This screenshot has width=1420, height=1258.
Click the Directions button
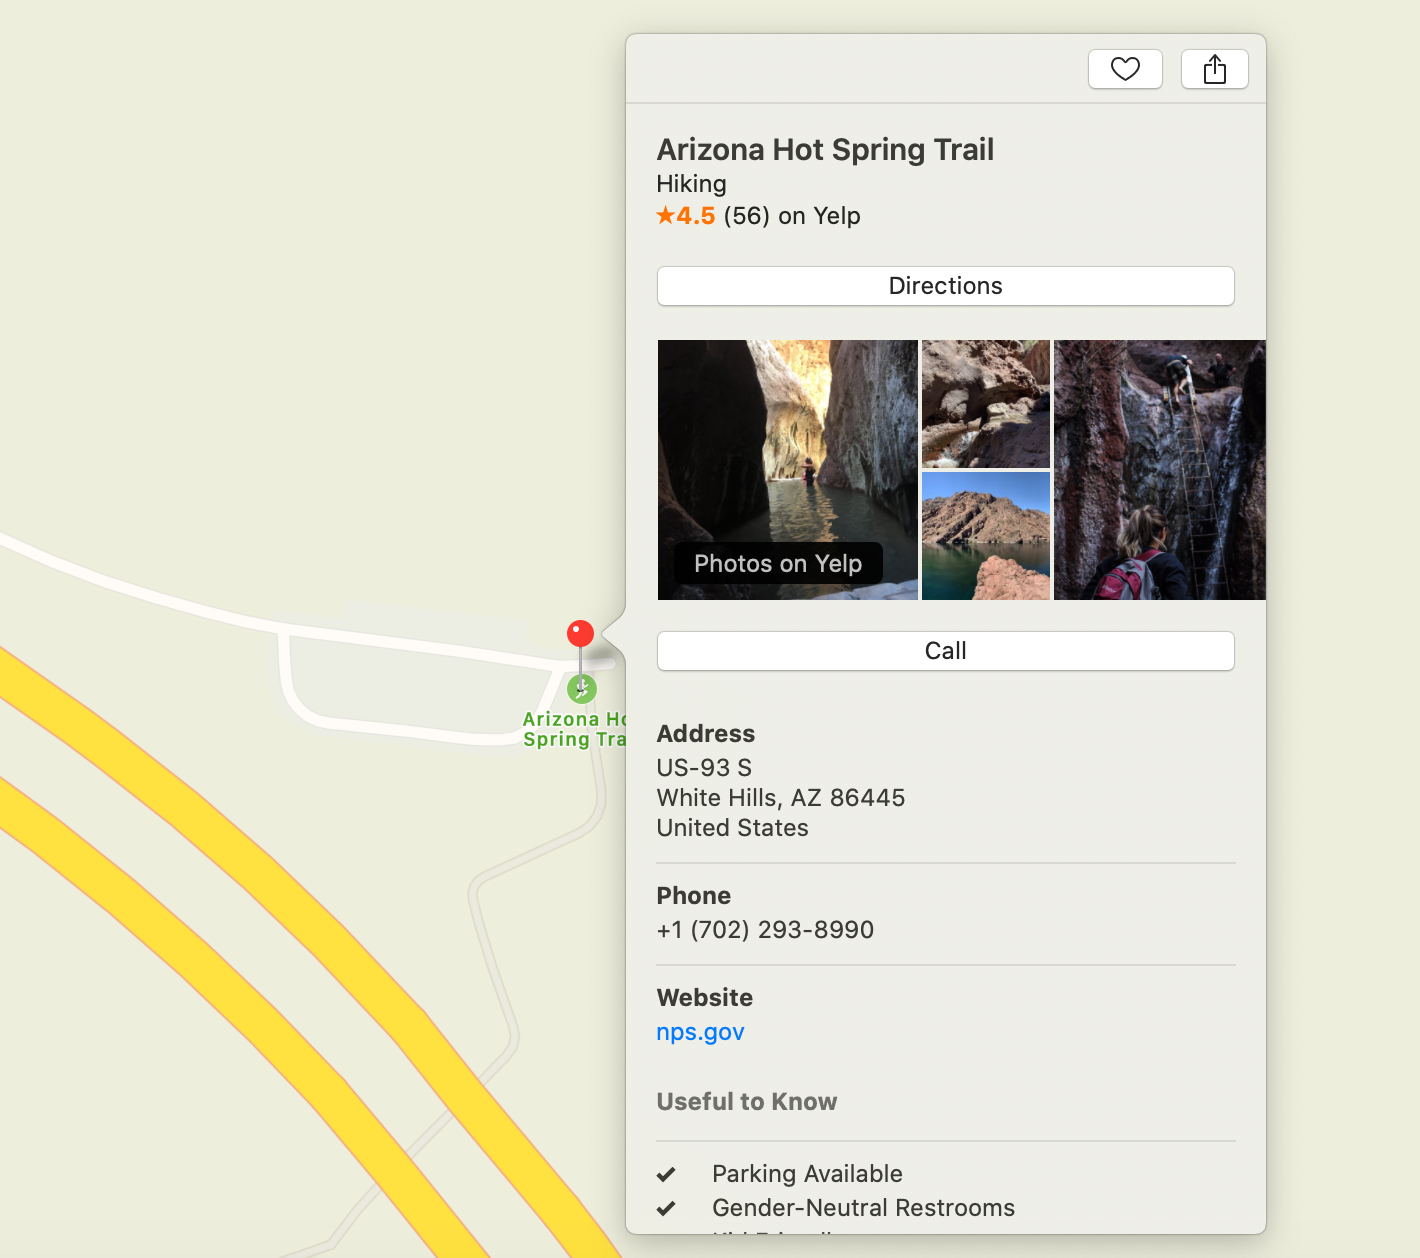tap(945, 286)
